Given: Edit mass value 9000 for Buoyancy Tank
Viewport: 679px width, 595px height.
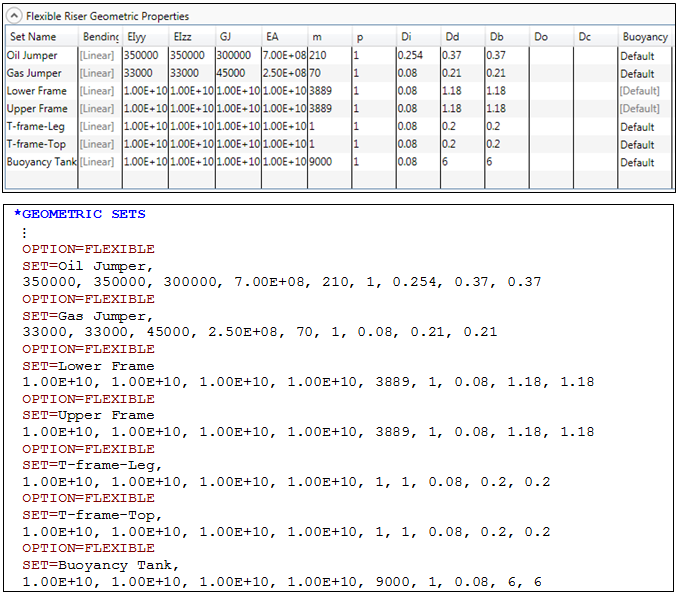Looking at the screenshot, I should point(330,162).
